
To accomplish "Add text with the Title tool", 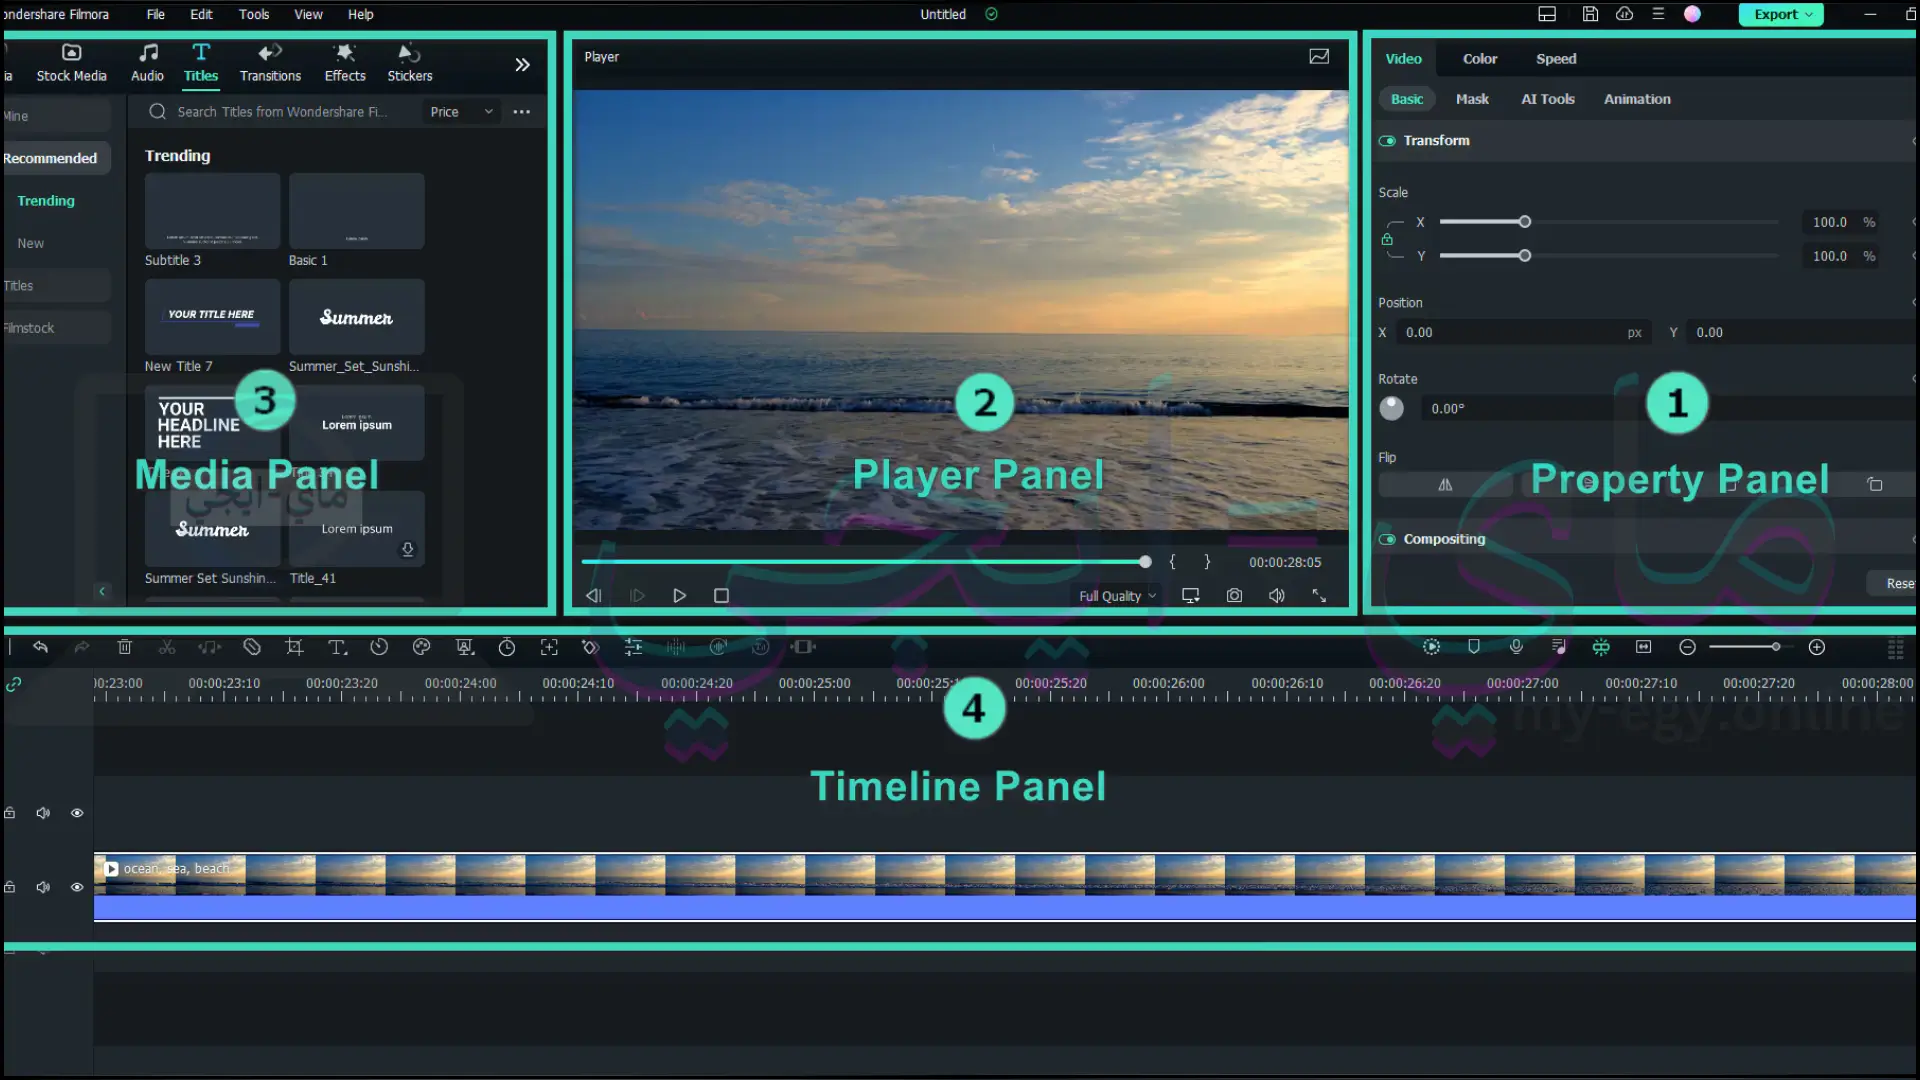I will 337,647.
